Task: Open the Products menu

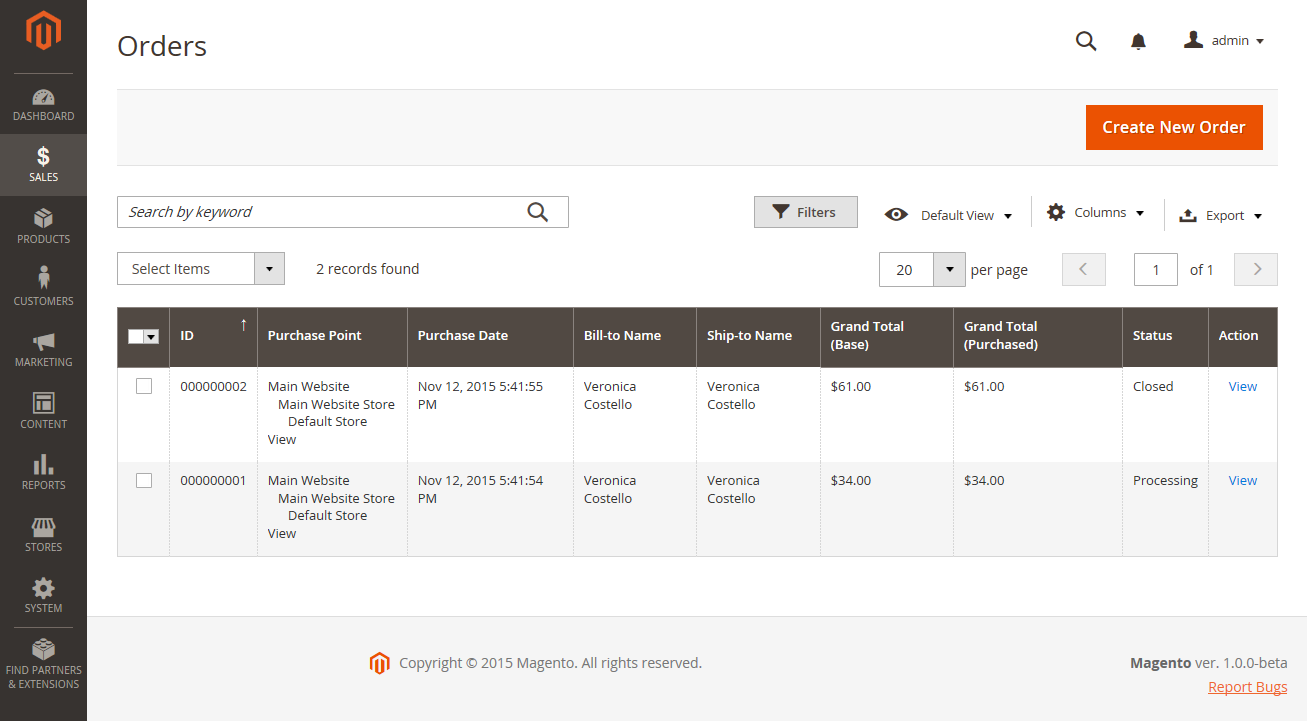Action: pos(43,227)
